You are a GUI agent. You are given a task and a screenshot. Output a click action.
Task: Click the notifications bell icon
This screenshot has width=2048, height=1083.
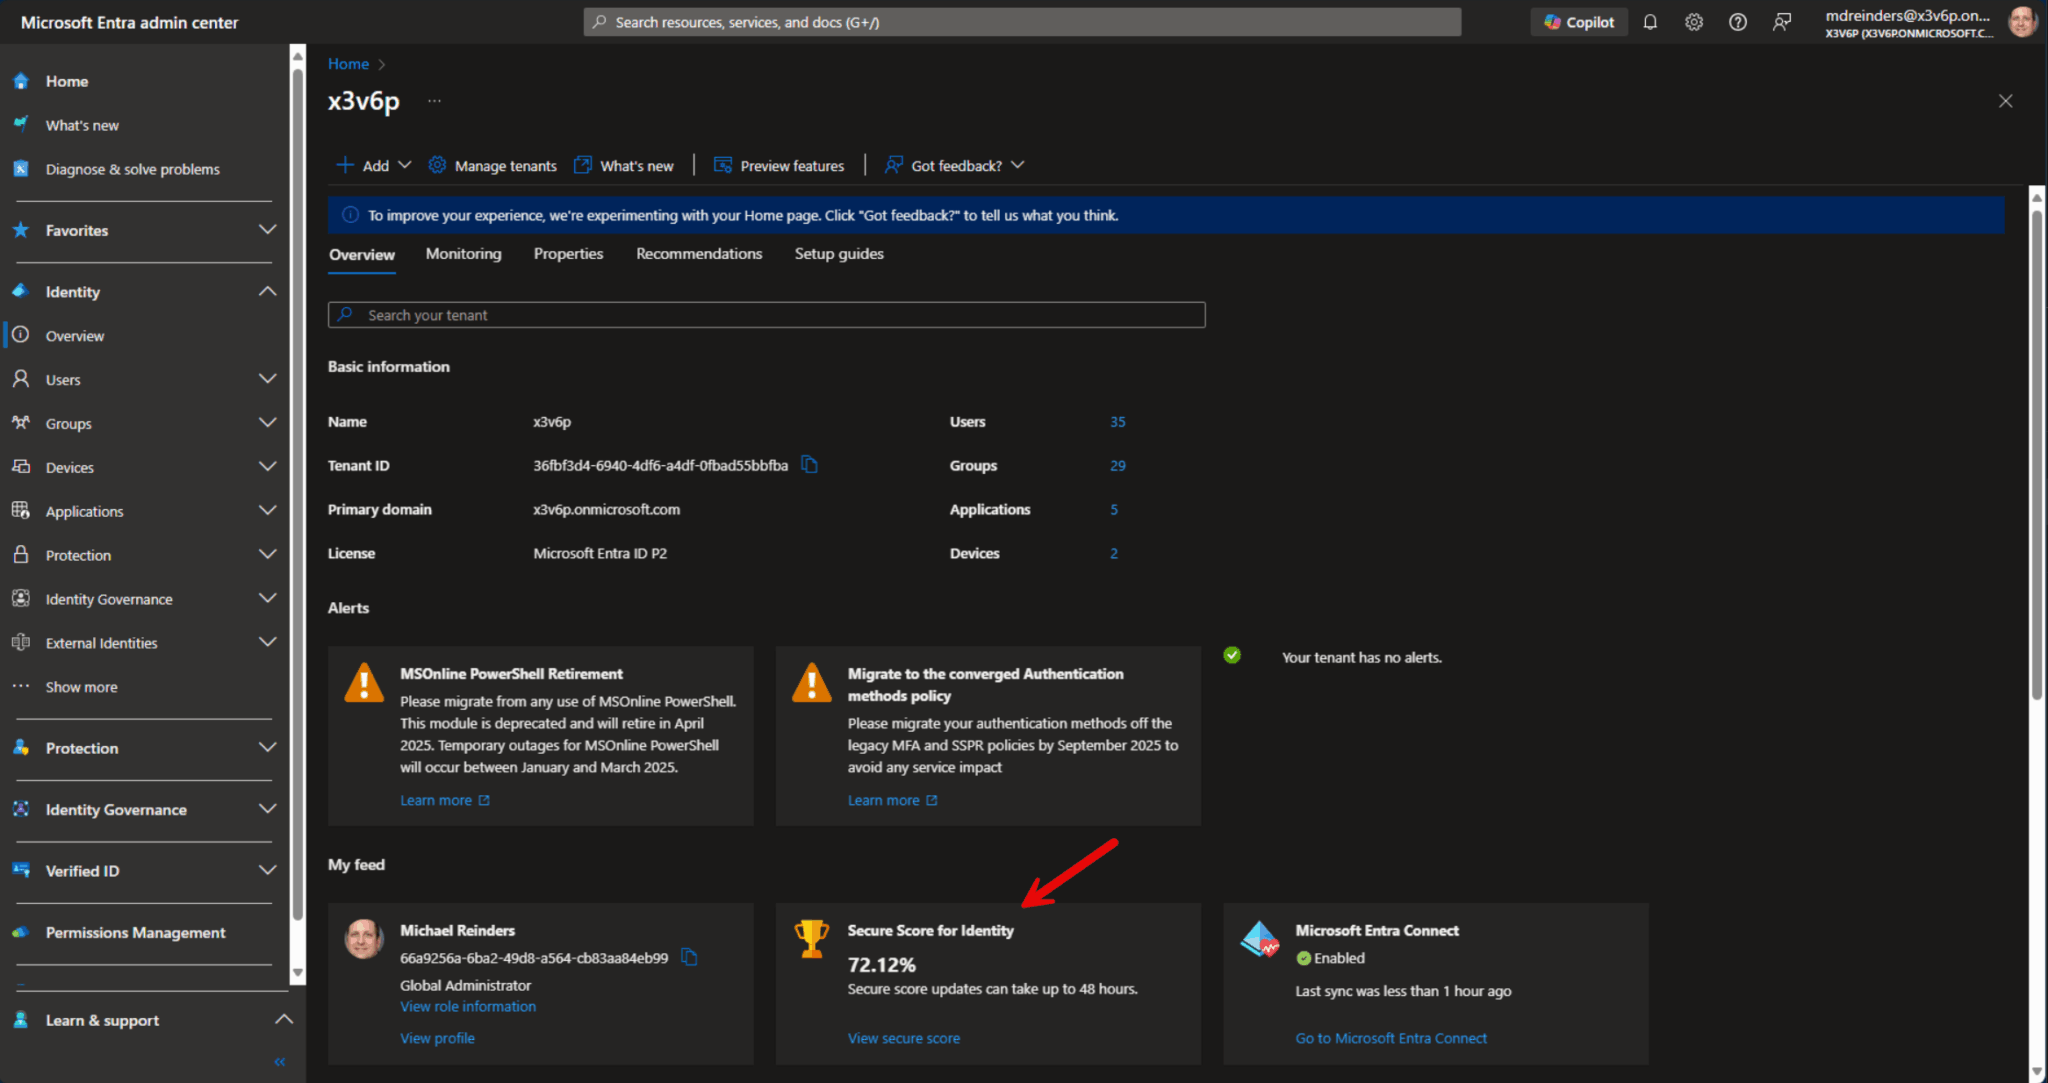[x=1650, y=21]
